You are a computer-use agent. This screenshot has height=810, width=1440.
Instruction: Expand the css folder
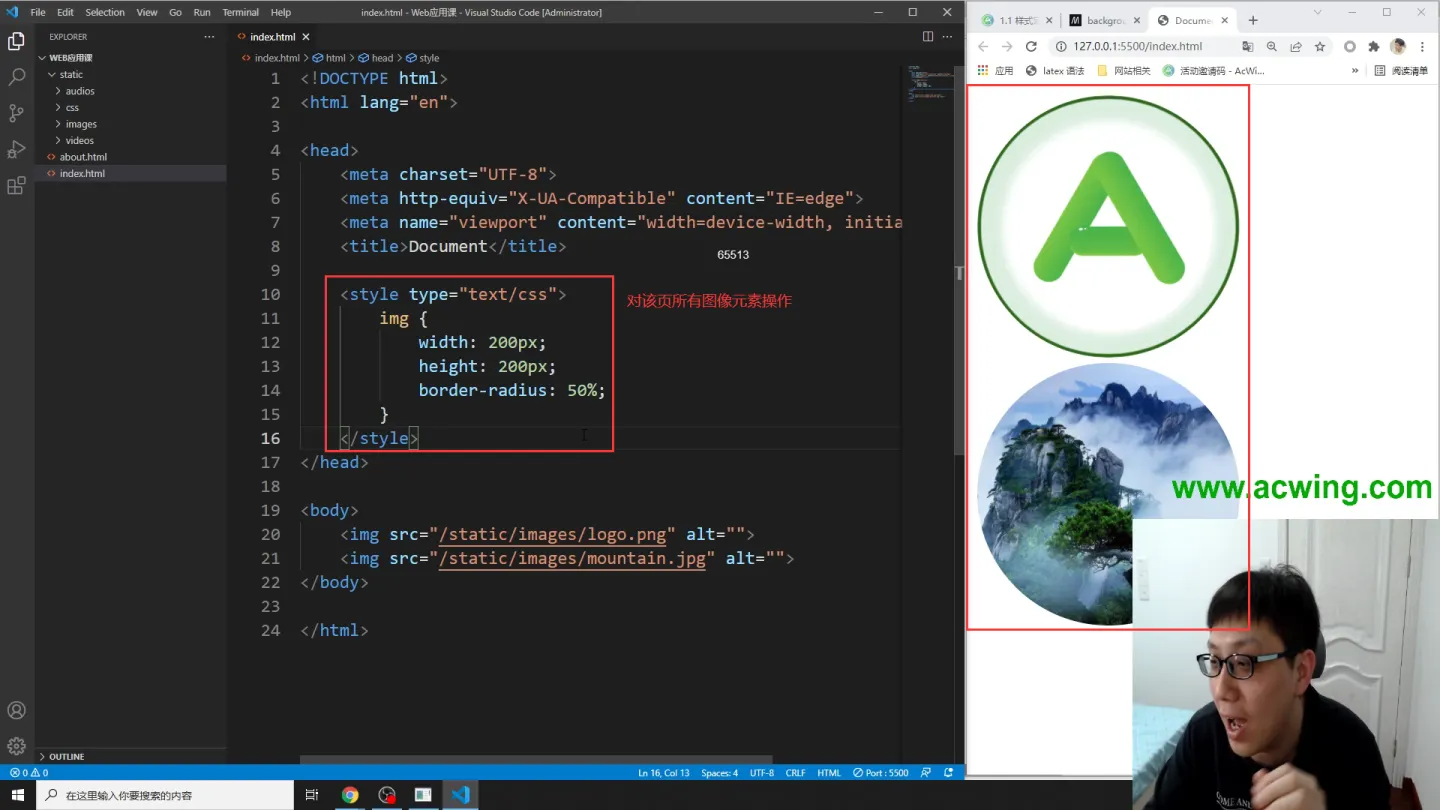coord(70,107)
